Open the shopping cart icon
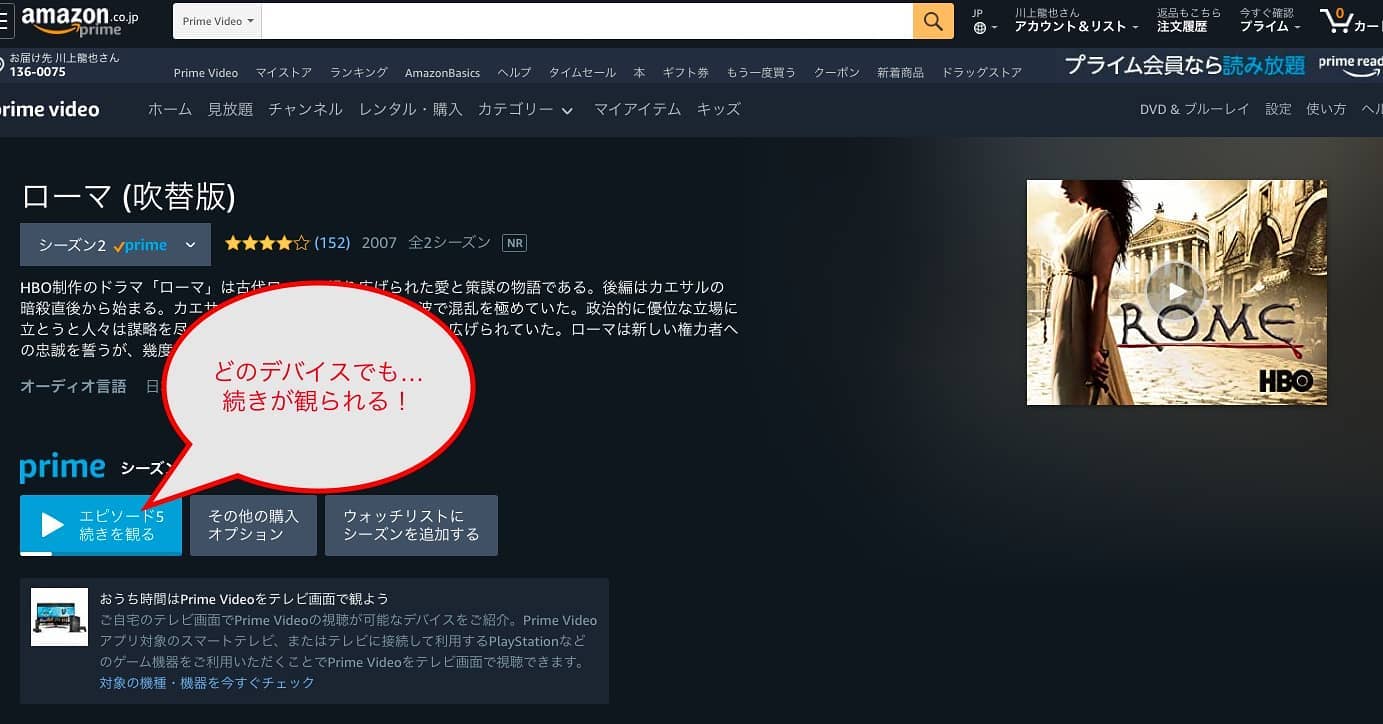Viewport: 1383px width, 724px height. point(1340,20)
